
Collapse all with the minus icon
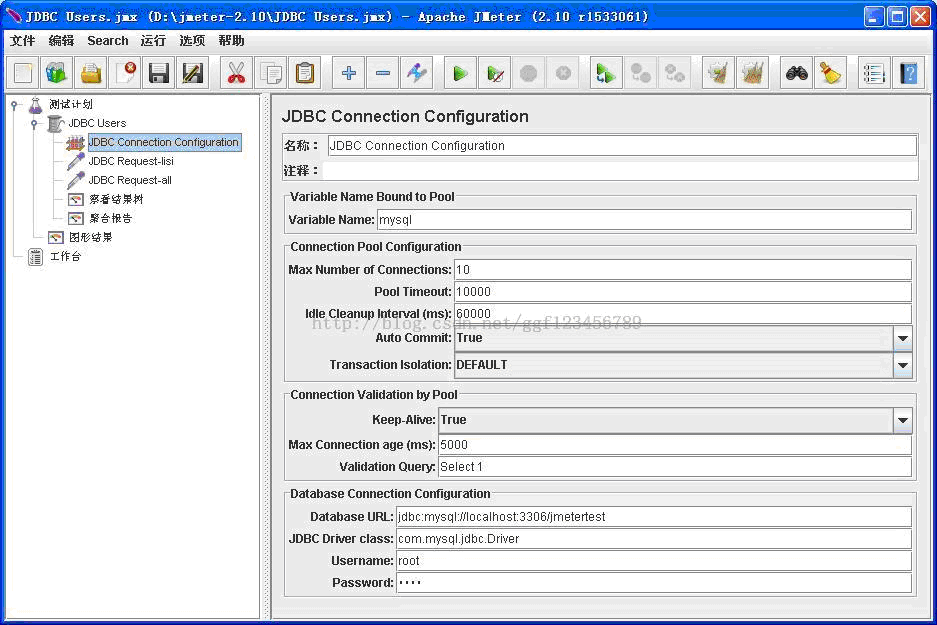[x=382, y=73]
